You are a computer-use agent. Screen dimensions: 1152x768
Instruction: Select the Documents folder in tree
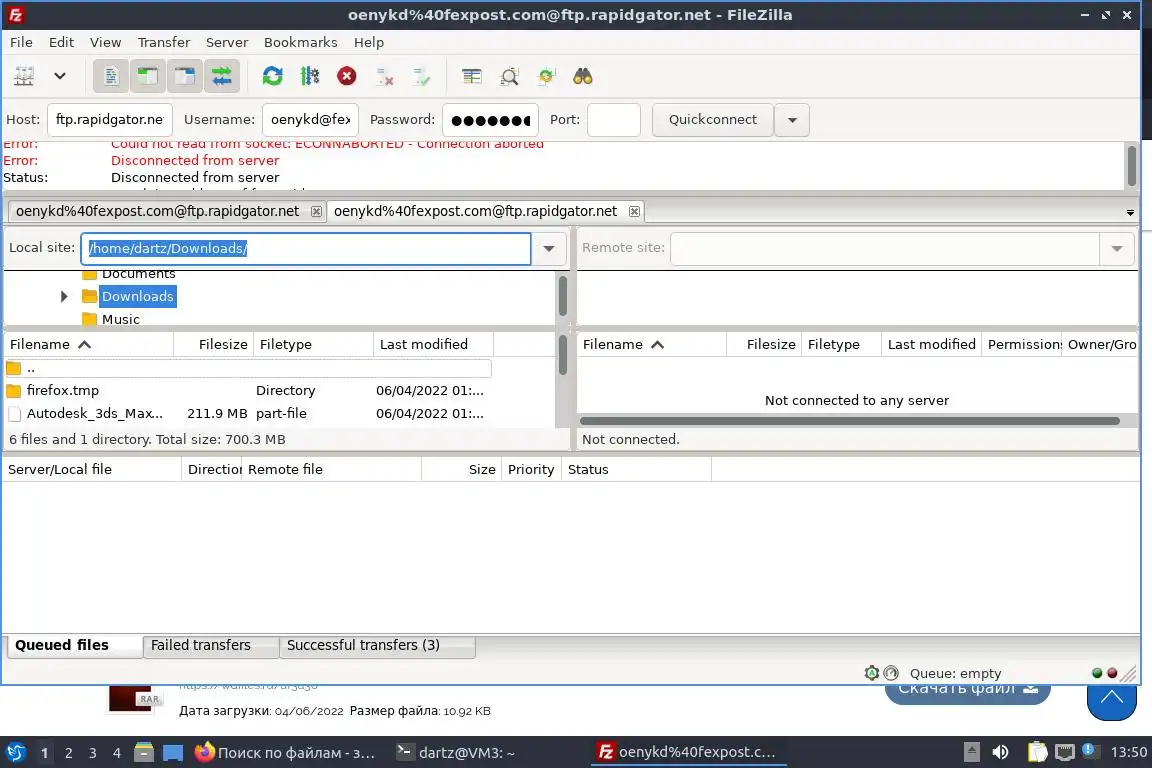138,274
